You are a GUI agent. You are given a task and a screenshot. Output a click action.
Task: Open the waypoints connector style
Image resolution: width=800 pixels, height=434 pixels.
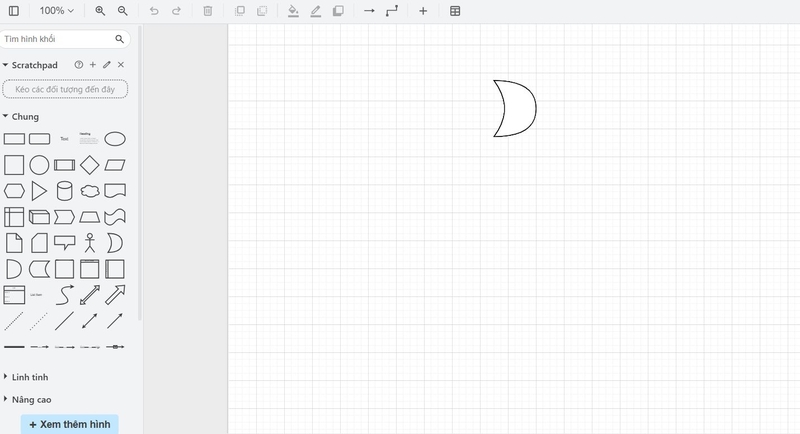[x=392, y=11]
